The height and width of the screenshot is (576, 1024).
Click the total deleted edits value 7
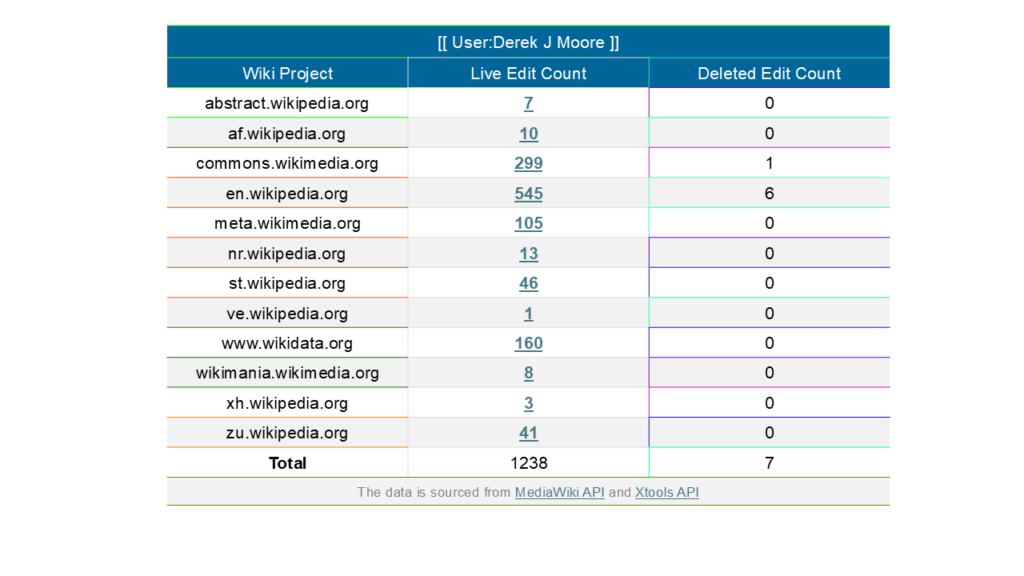coord(769,463)
